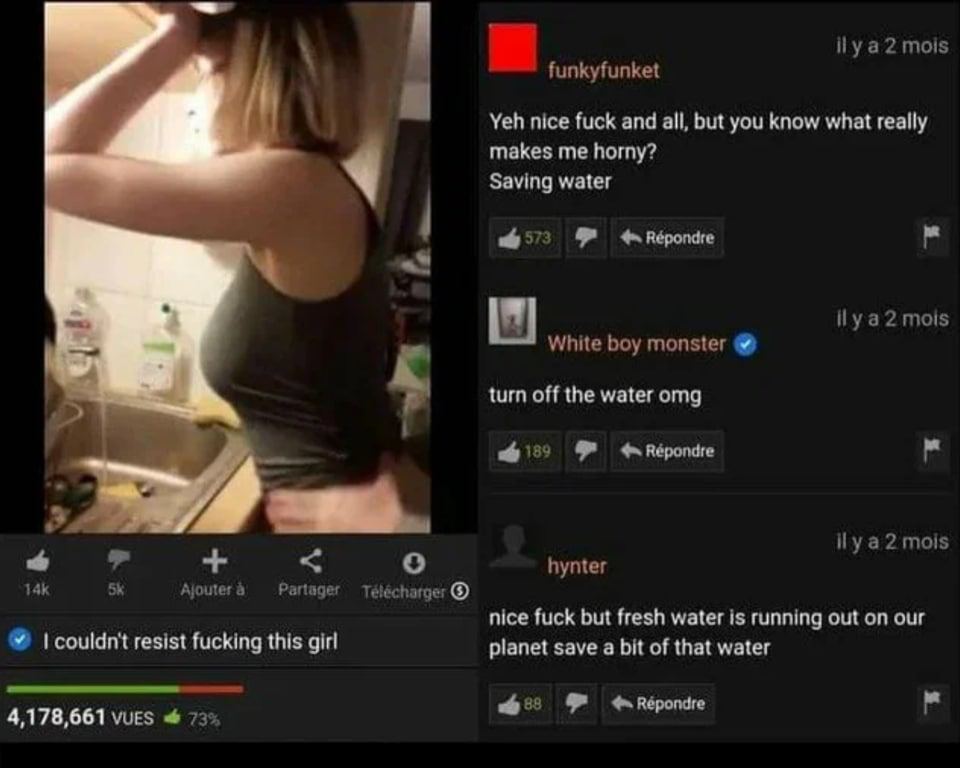Upvote White boy monster's comment with 189 likes

tap(525, 451)
